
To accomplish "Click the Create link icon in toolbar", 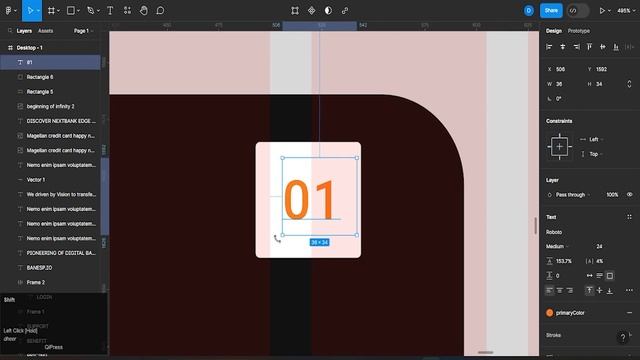I will click(345, 11).
